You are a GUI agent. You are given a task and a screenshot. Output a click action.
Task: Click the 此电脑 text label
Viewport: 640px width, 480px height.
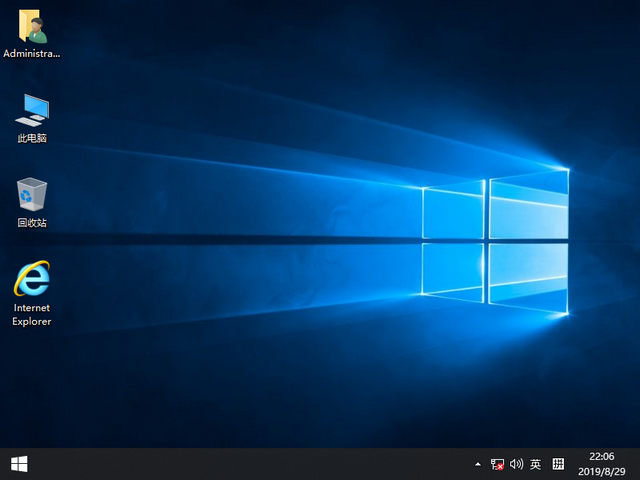tap(32, 138)
